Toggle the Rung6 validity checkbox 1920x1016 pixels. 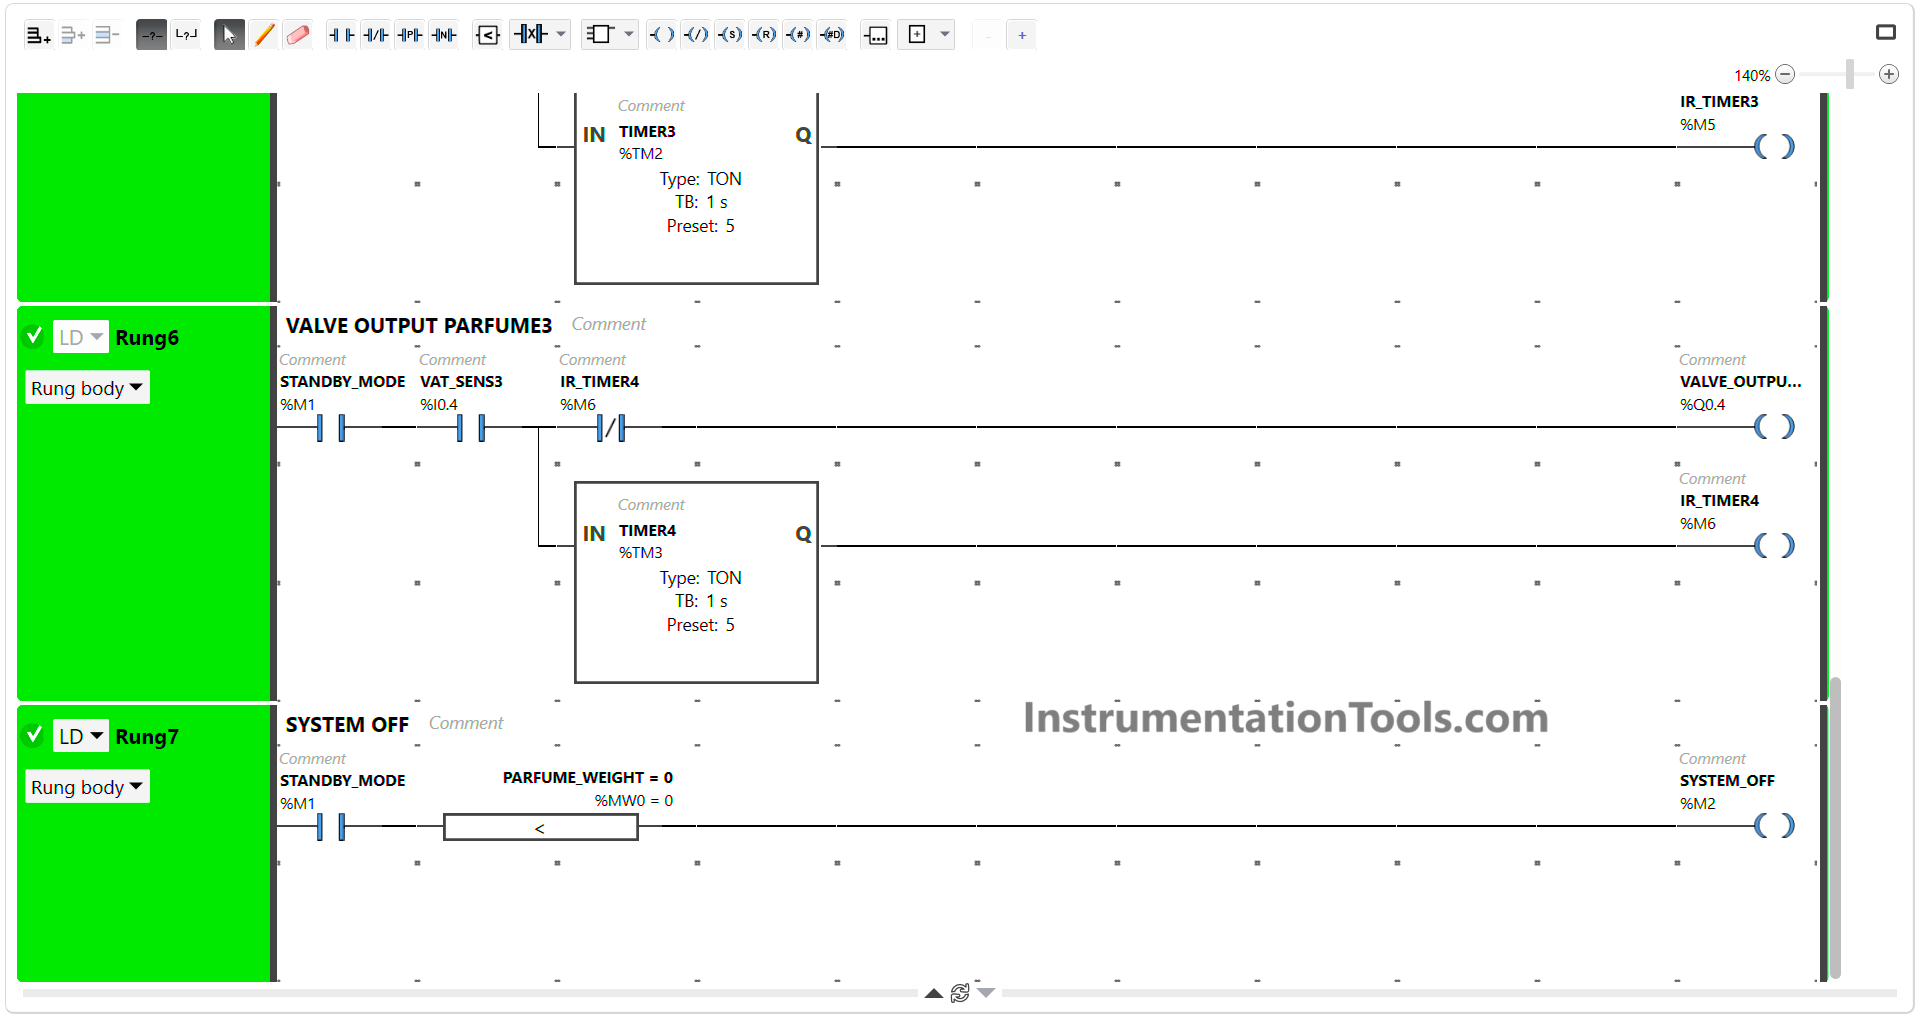(x=34, y=336)
